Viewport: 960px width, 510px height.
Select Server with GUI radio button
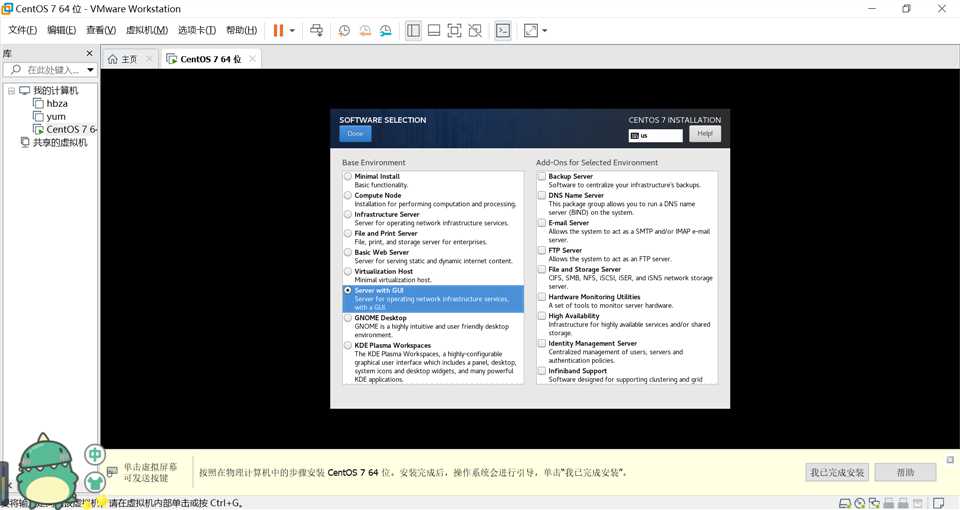coord(348,290)
